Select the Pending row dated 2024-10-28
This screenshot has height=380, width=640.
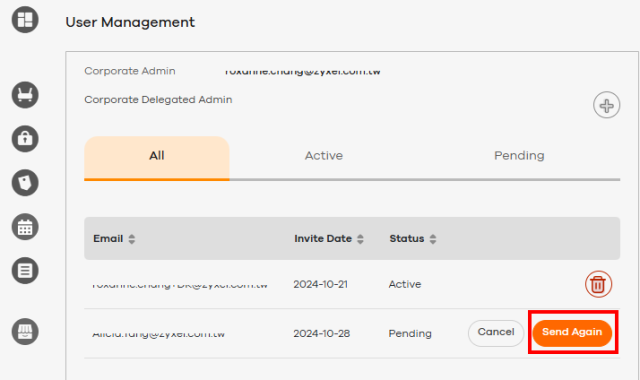[352, 333]
